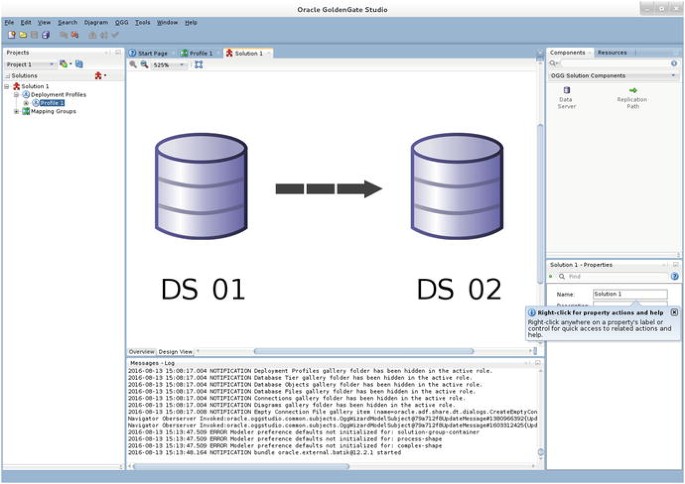Click the Name field in Properties
The height and width of the screenshot is (484, 685).
tap(629, 294)
